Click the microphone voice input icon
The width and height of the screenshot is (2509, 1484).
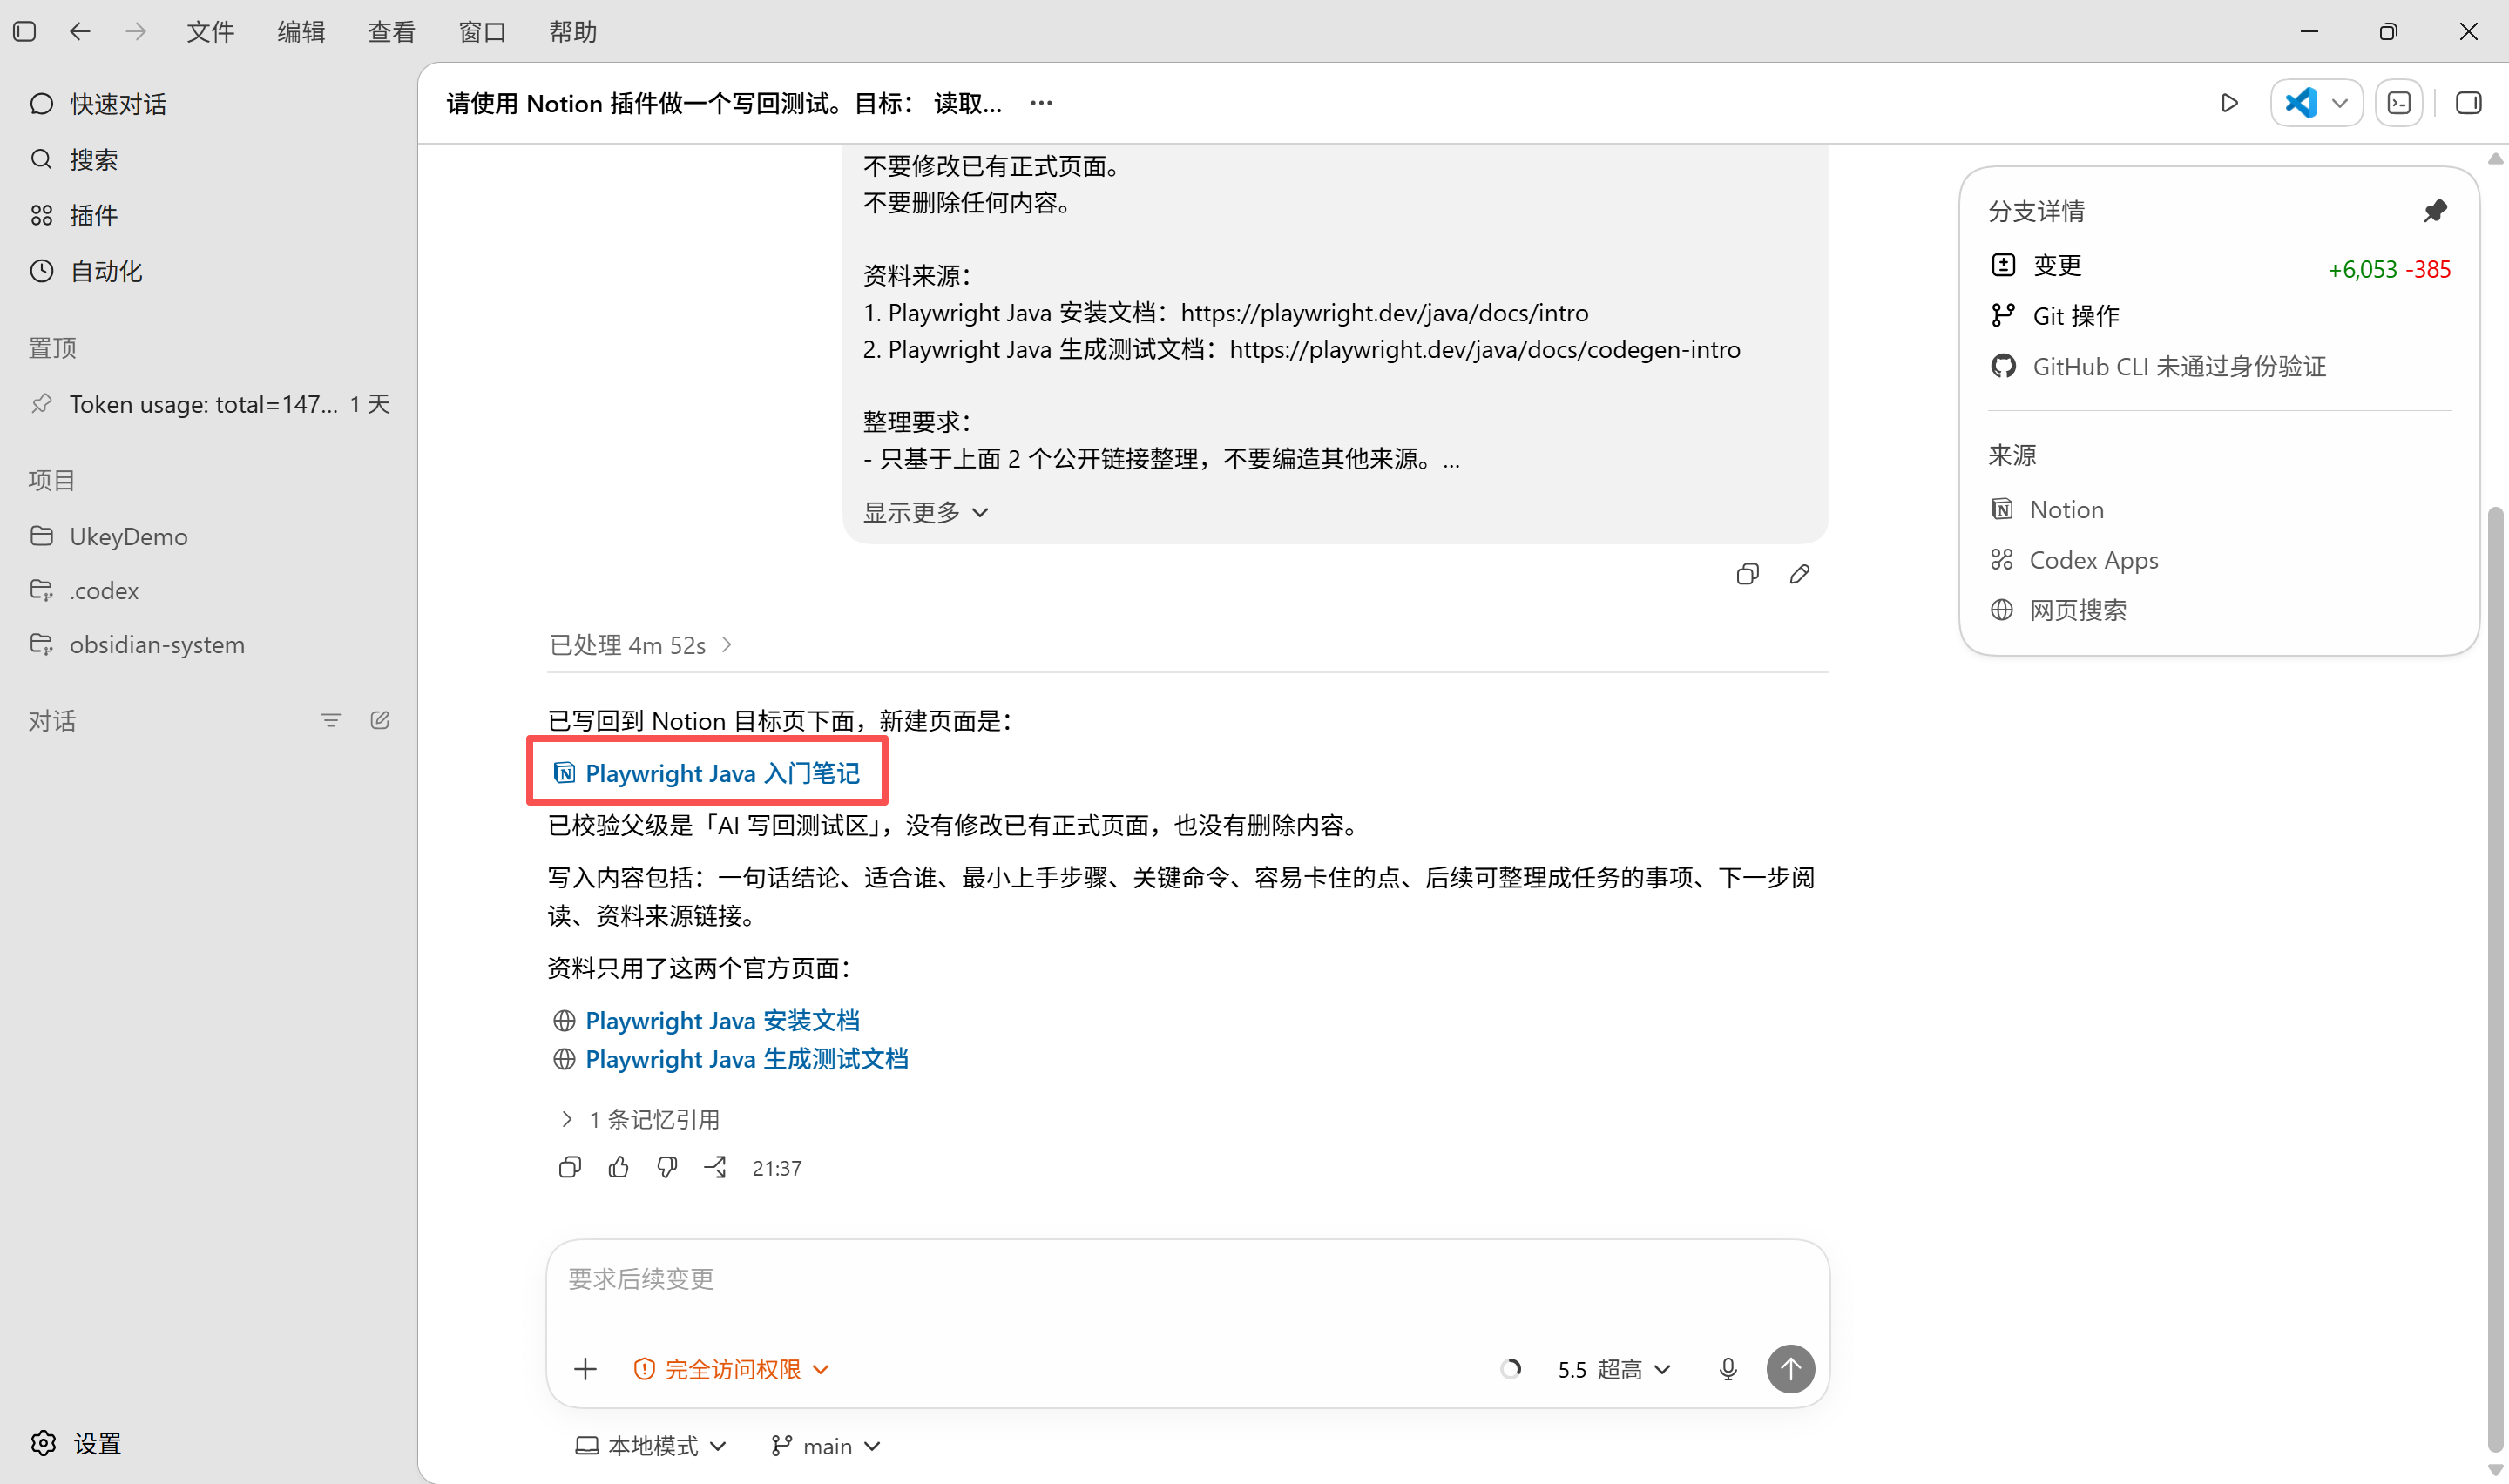[x=1728, y=1370]
